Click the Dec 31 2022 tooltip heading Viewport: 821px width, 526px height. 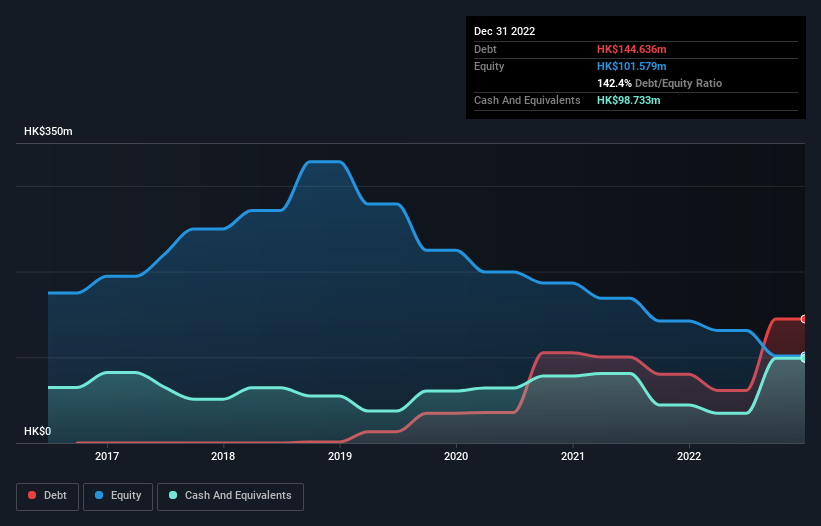click(504, 31)
